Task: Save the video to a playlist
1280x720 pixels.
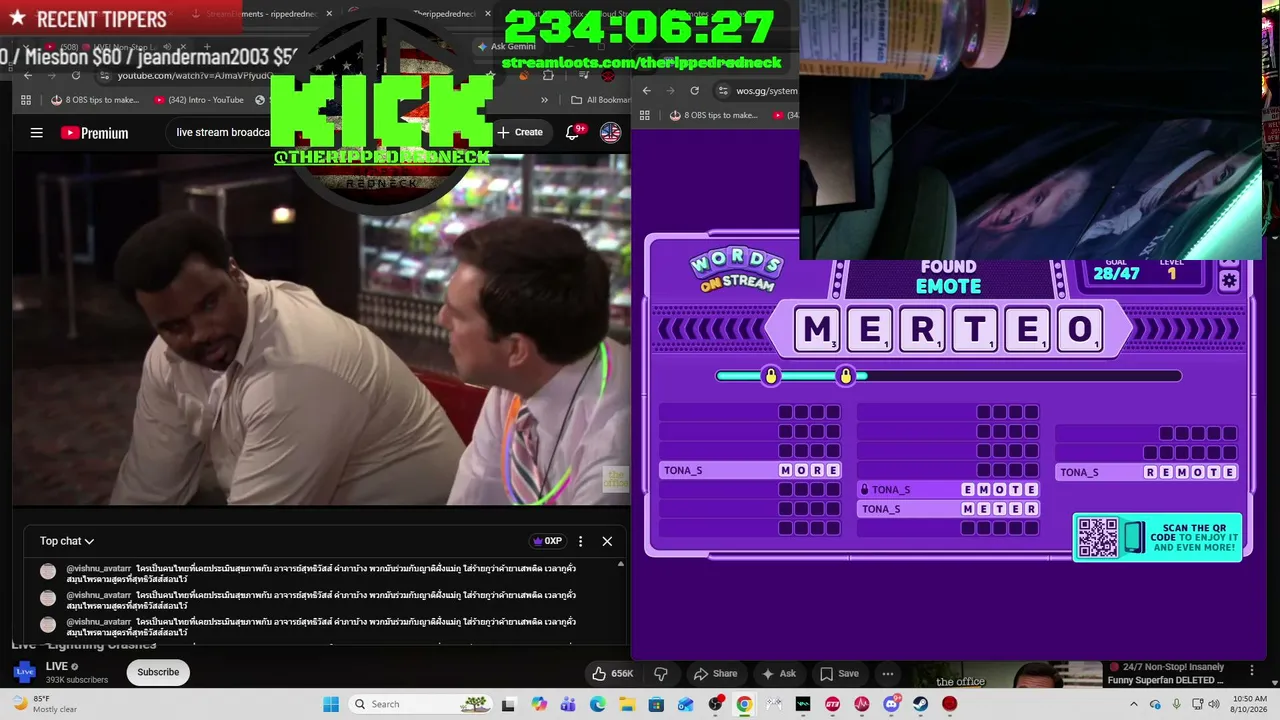Action: coord(840,673)
